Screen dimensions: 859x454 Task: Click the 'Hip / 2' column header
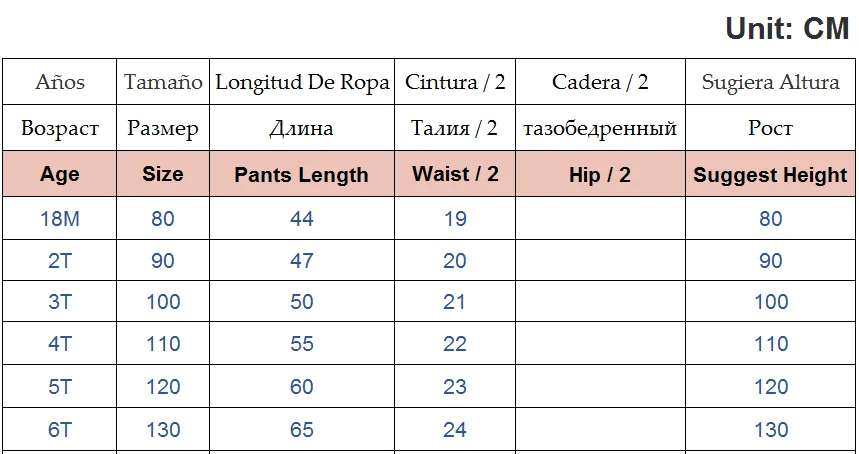[600, 175]
